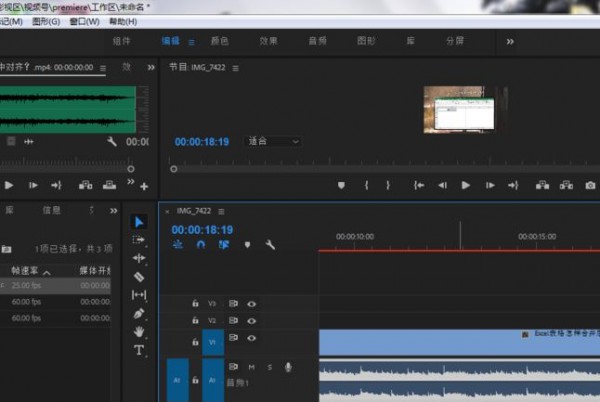This screenshot has height=402, width=600.
Task: Click the Extract button in program monitor
Action: click(x=566, y=186)
